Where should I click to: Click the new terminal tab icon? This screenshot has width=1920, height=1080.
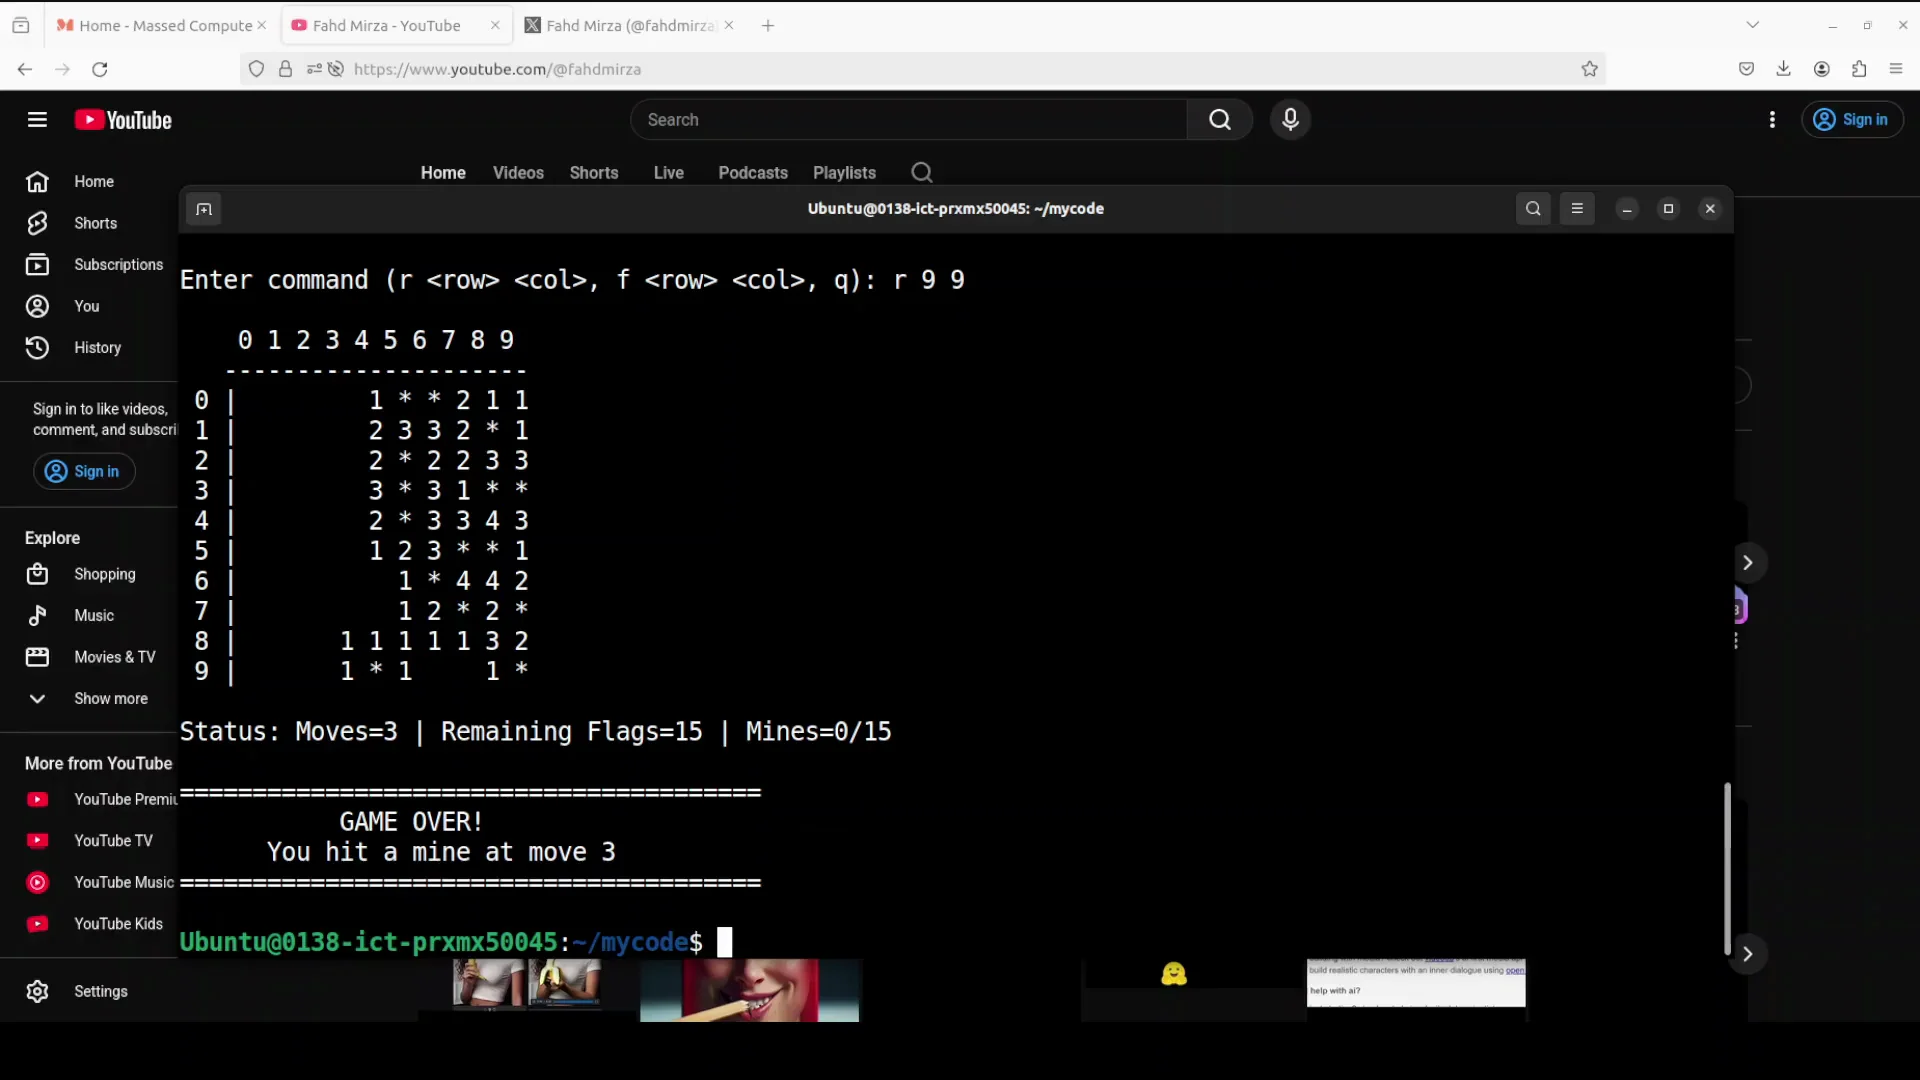click(x=204, y=209)
